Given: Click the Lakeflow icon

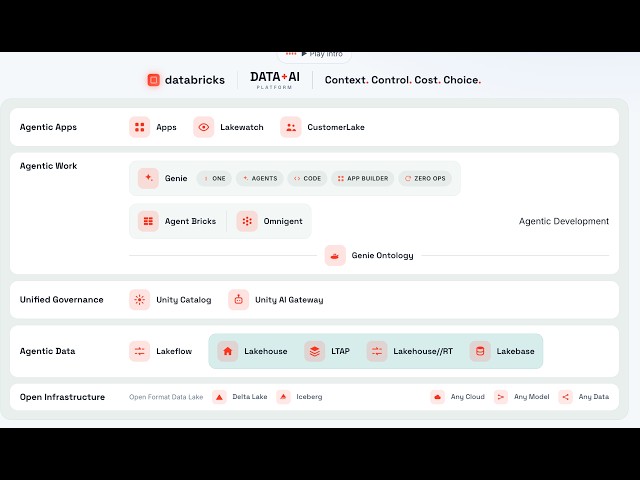Looking at the screenshot, I should [140, 351].
